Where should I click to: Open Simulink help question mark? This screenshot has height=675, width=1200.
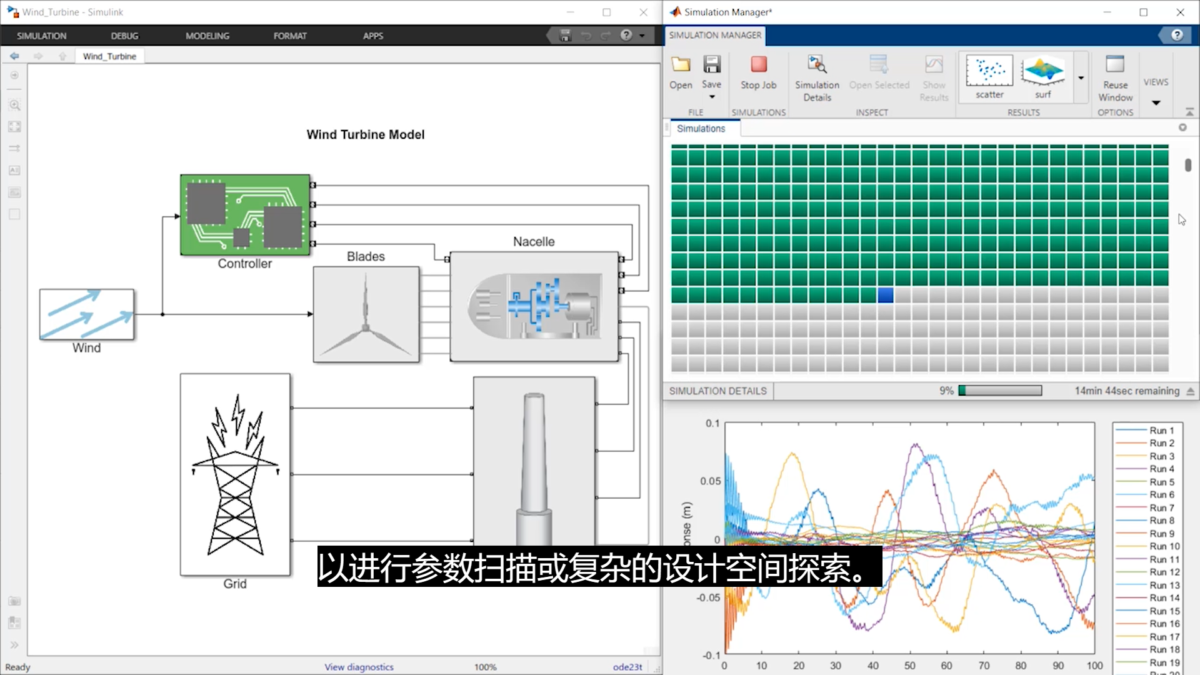(x=626, y=35)
